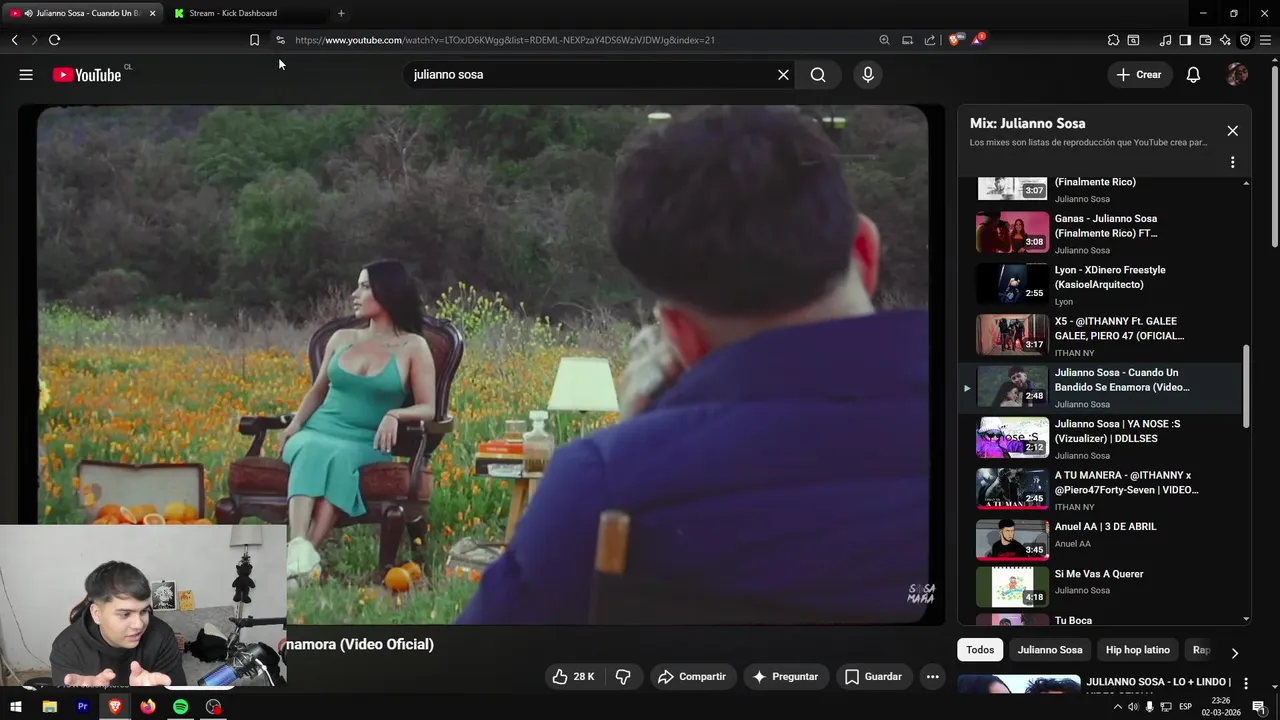Clear the search text with the X
Viewport: 1280px width, 720px height.
(x=783, y=75)
